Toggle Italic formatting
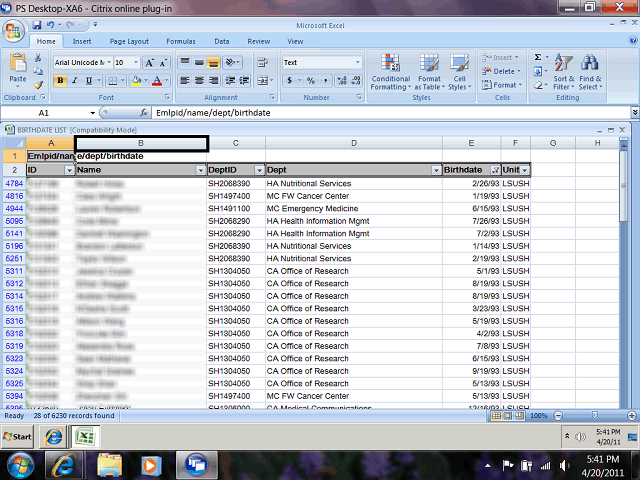The height and width of the screenshot is (480, 640). pos(74,80)
